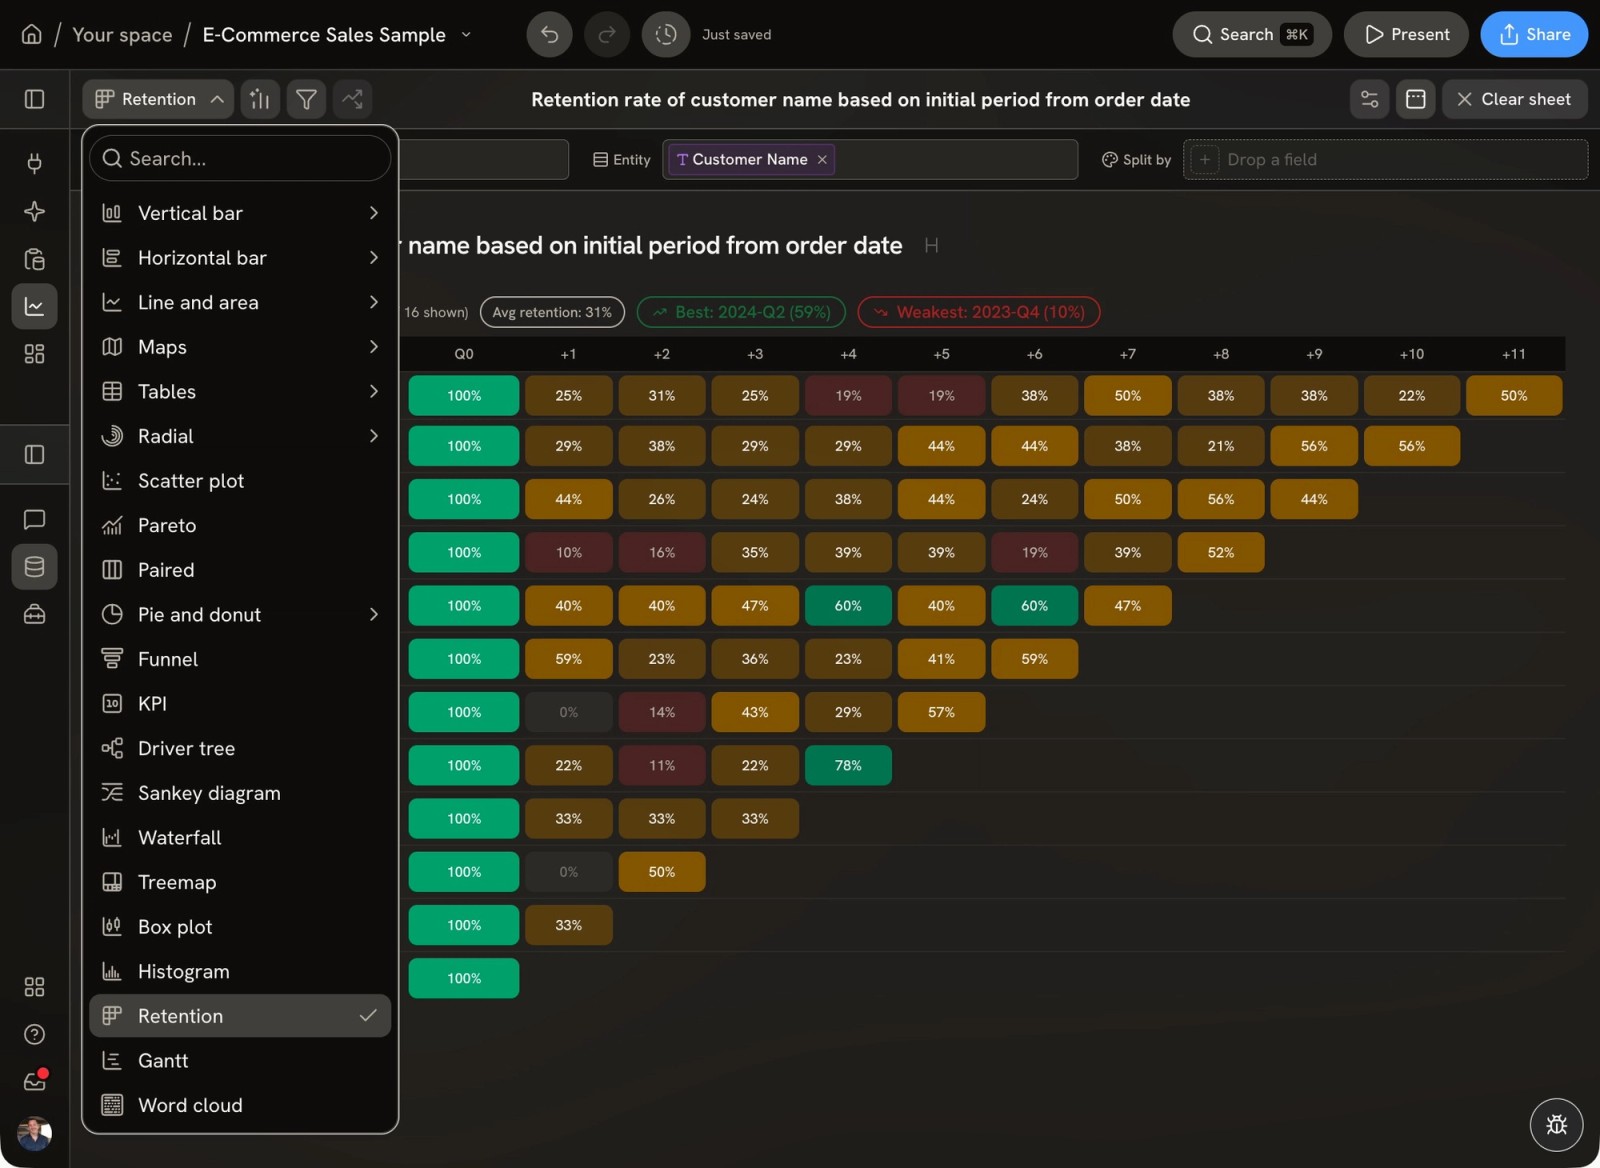Screen dimensions: 1600x1168
Task: Open the comments speech bubble icon
Action: click(34, 519)
